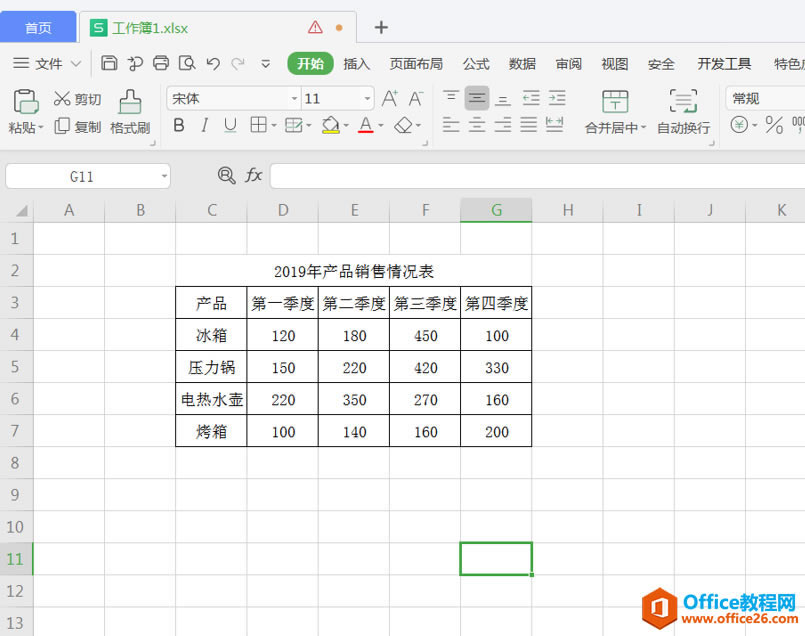
Task: Apply cell borders icon
Action: (x=258, y=124)
